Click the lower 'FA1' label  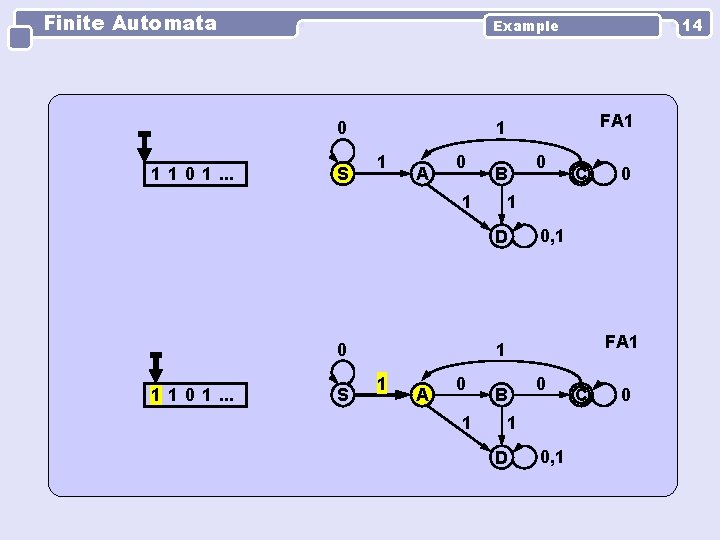tap(621, 342)
